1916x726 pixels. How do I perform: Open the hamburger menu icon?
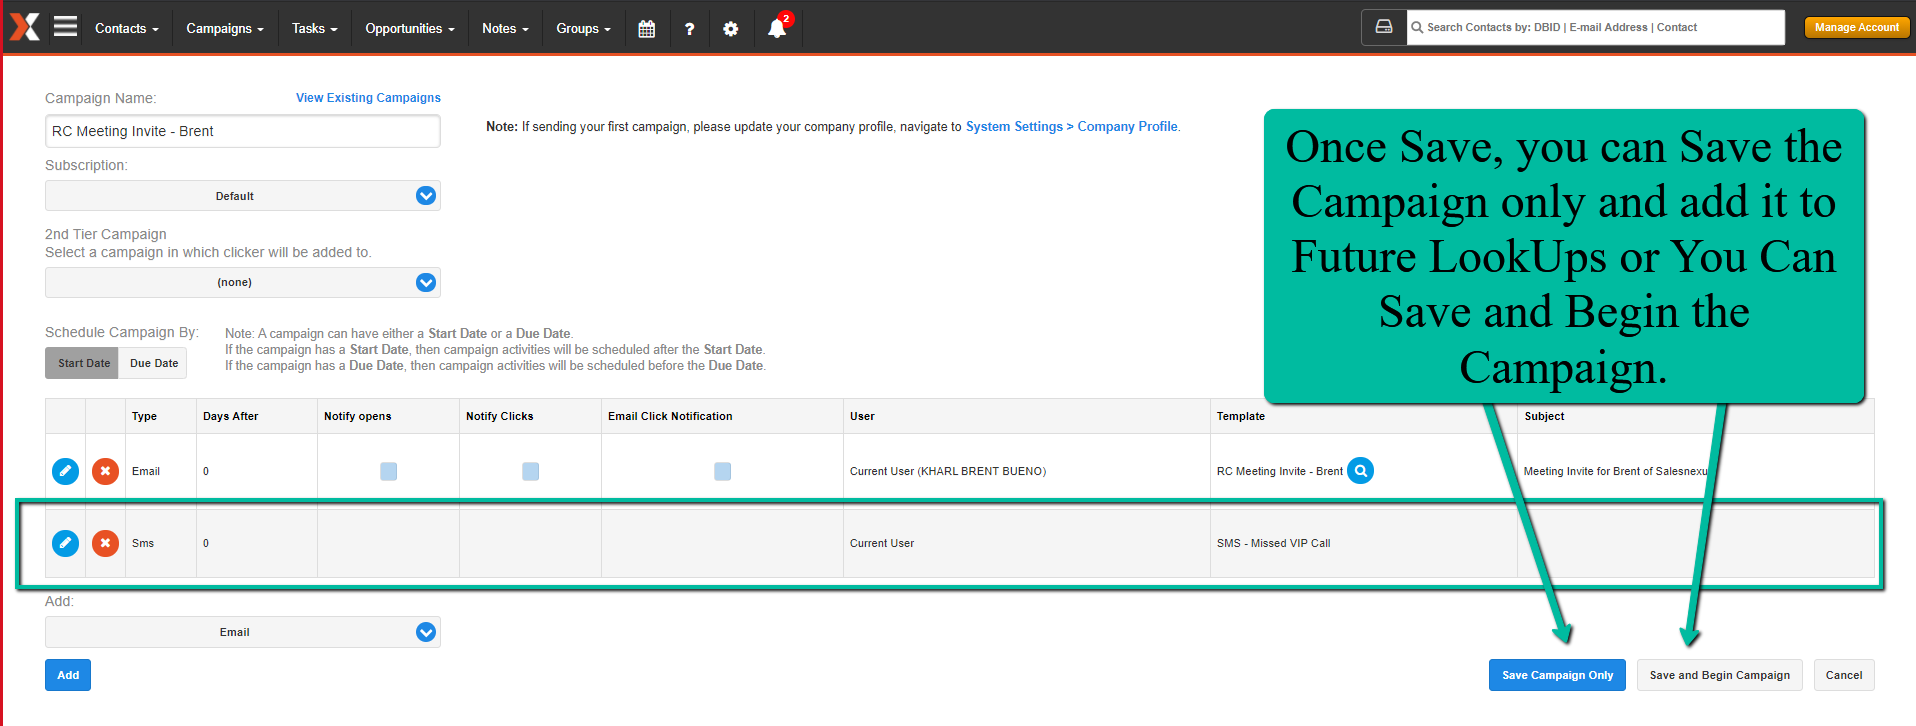[x=66, y=27]
